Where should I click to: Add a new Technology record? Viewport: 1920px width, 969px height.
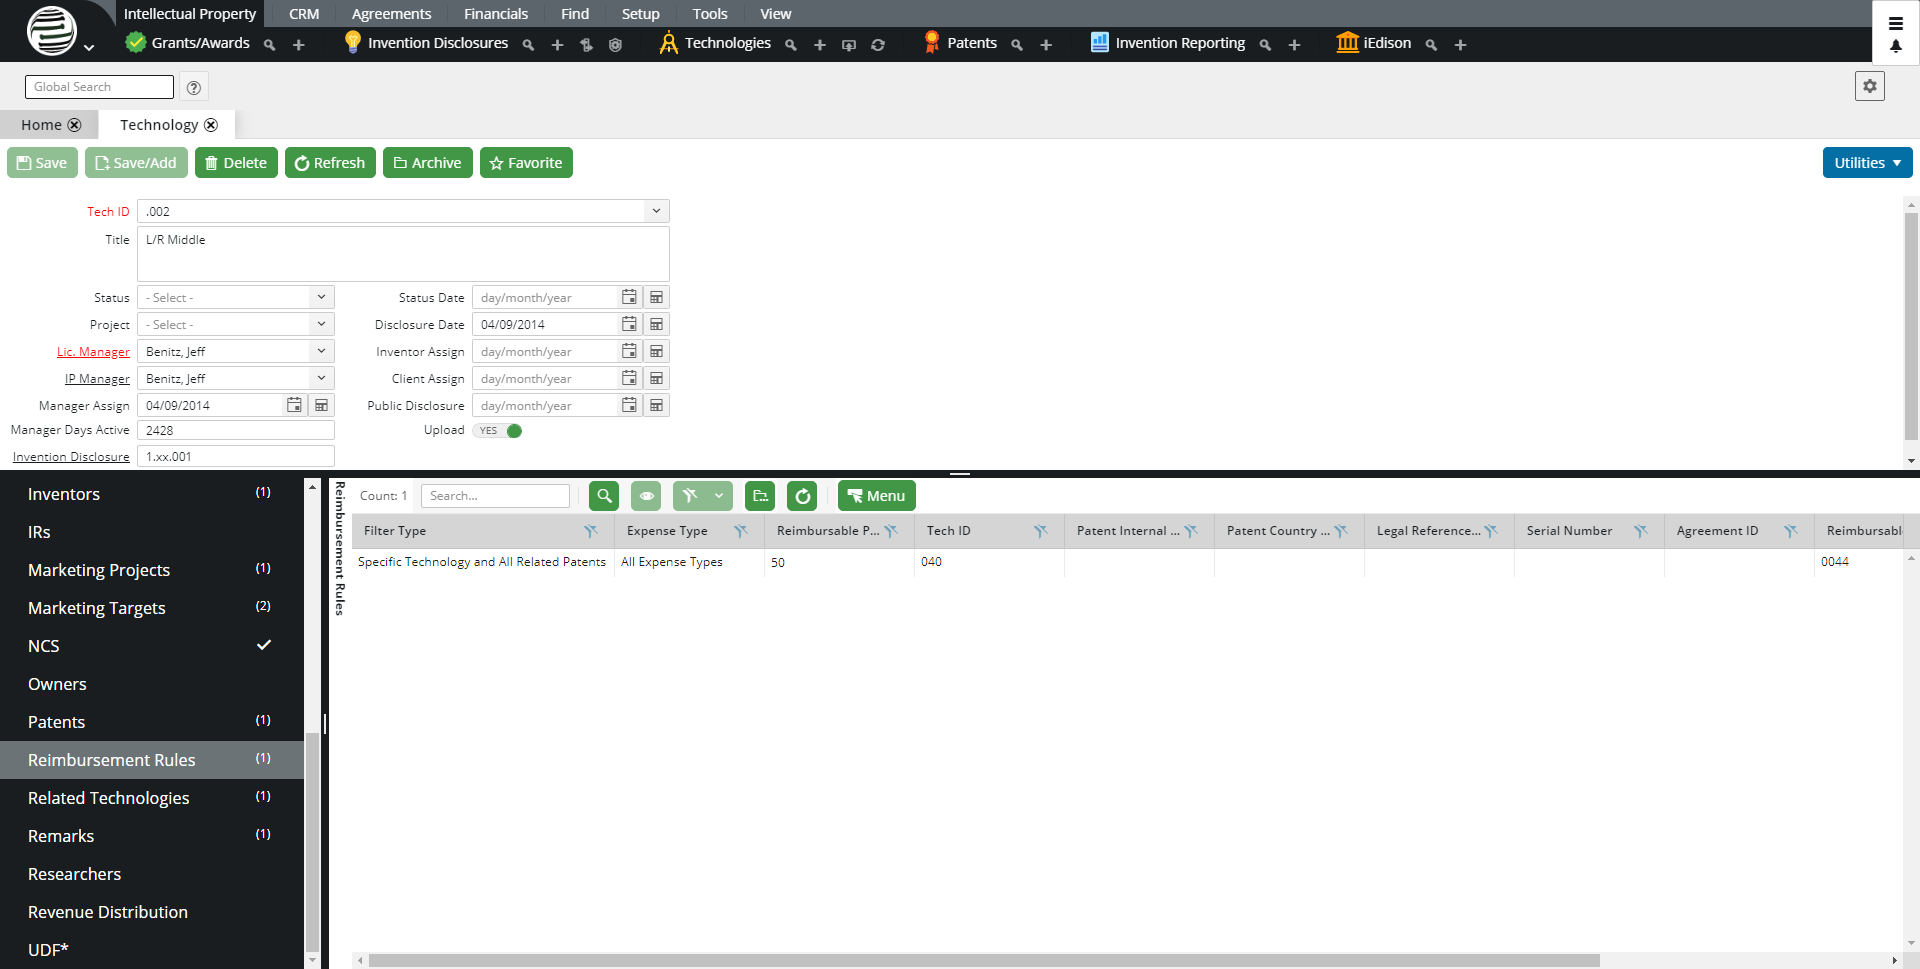[x=819, y=43]
